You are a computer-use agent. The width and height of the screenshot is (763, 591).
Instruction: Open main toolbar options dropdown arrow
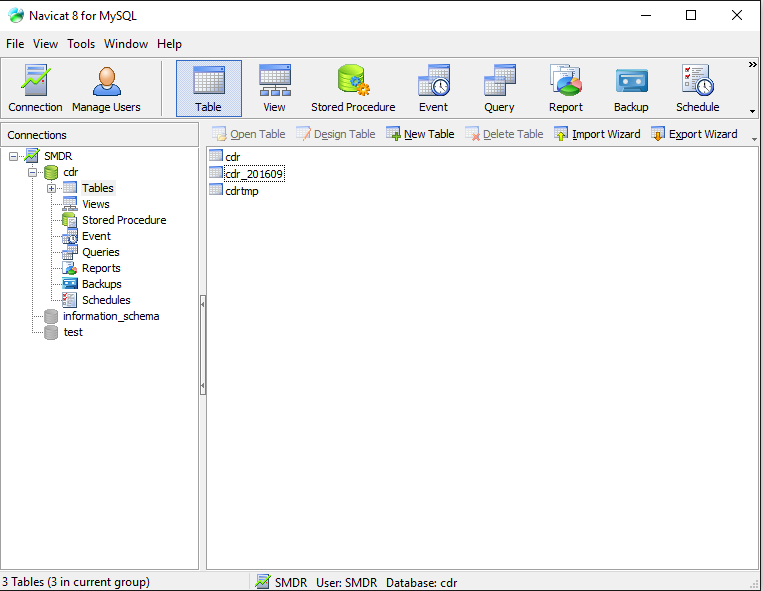point(752,111)
